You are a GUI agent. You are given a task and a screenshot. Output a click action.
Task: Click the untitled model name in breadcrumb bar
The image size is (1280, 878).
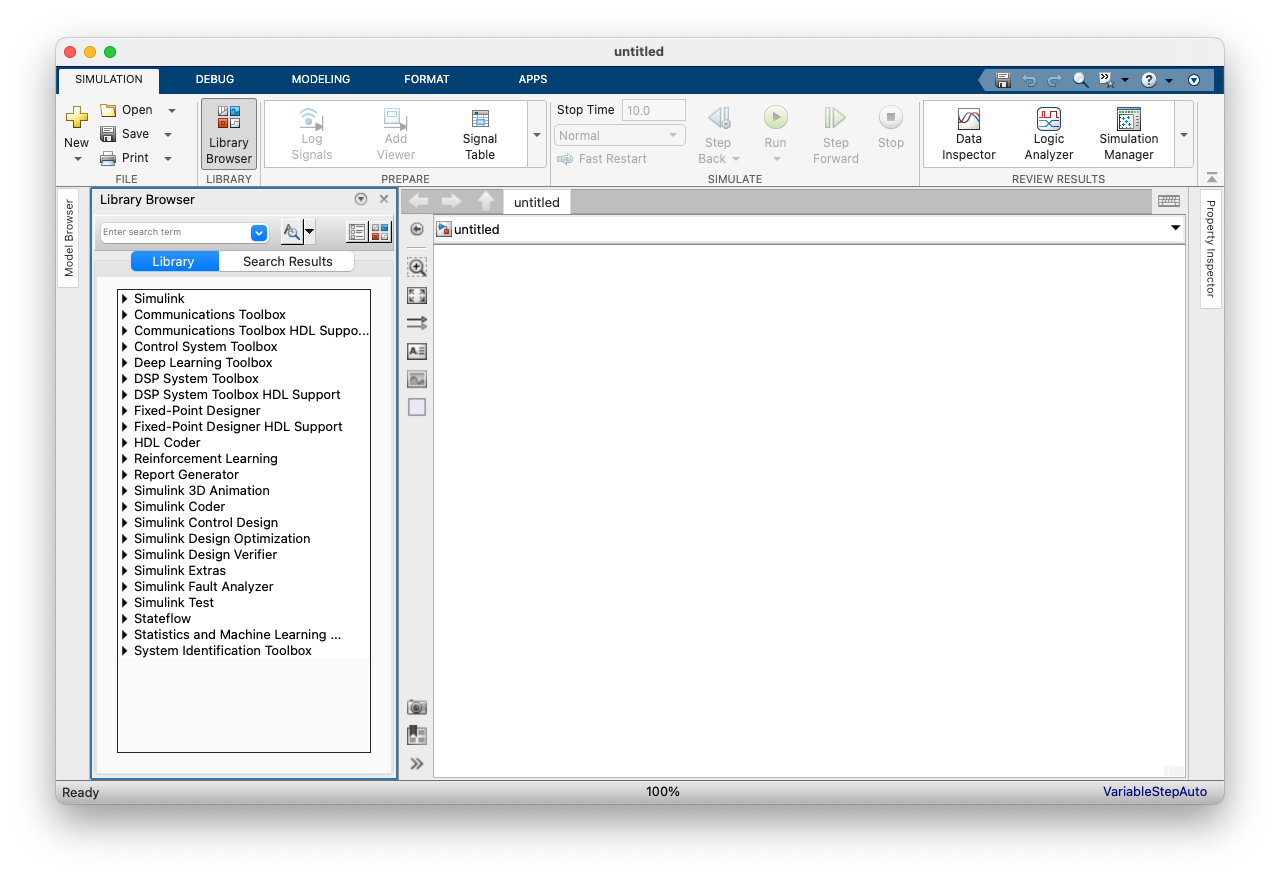[476, 229]
